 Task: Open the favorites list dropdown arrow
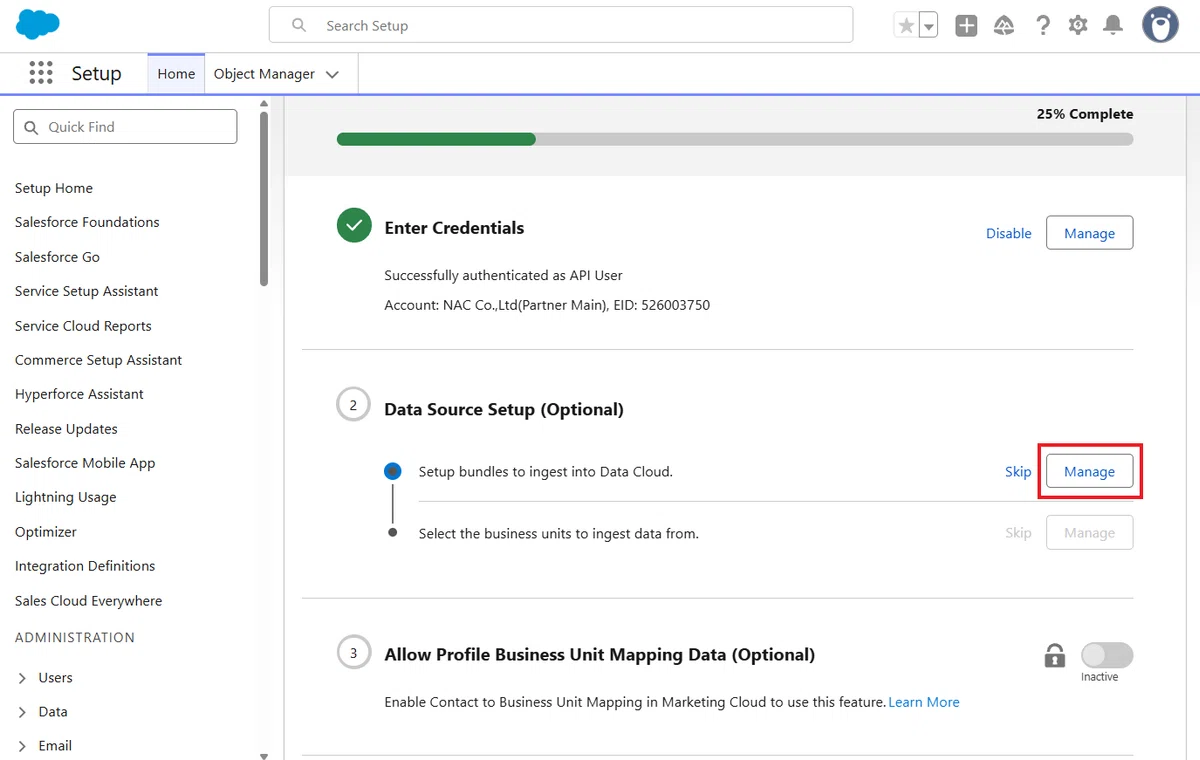coord(929,26)
